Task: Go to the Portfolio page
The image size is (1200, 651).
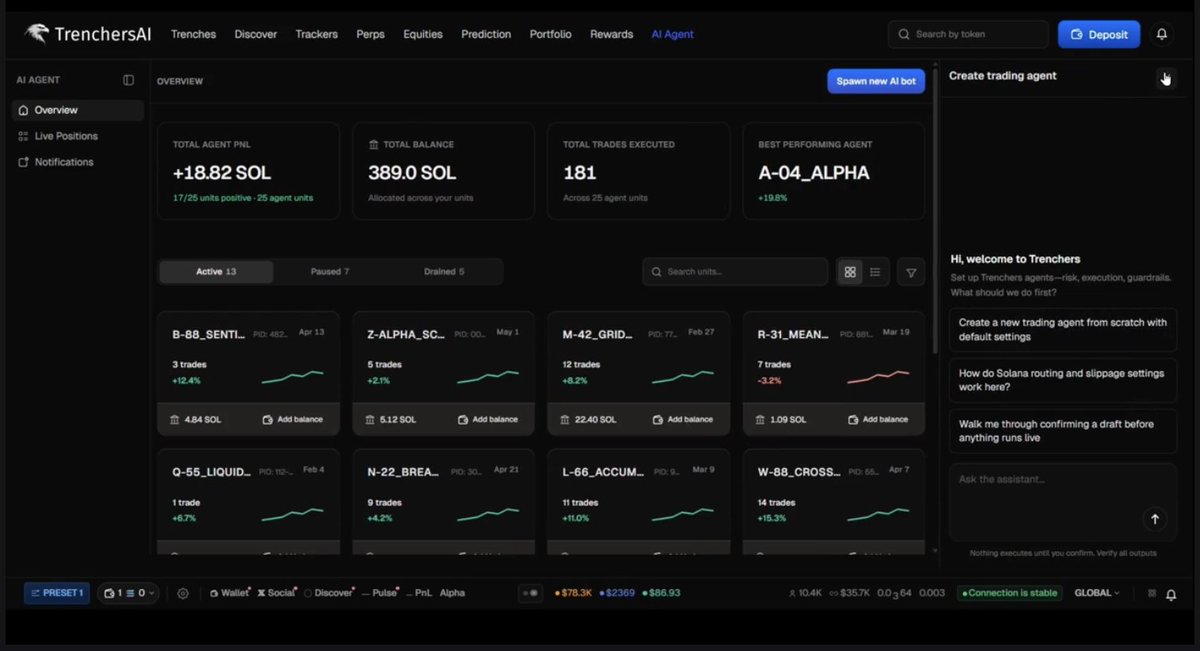Action: pos(551,34)
